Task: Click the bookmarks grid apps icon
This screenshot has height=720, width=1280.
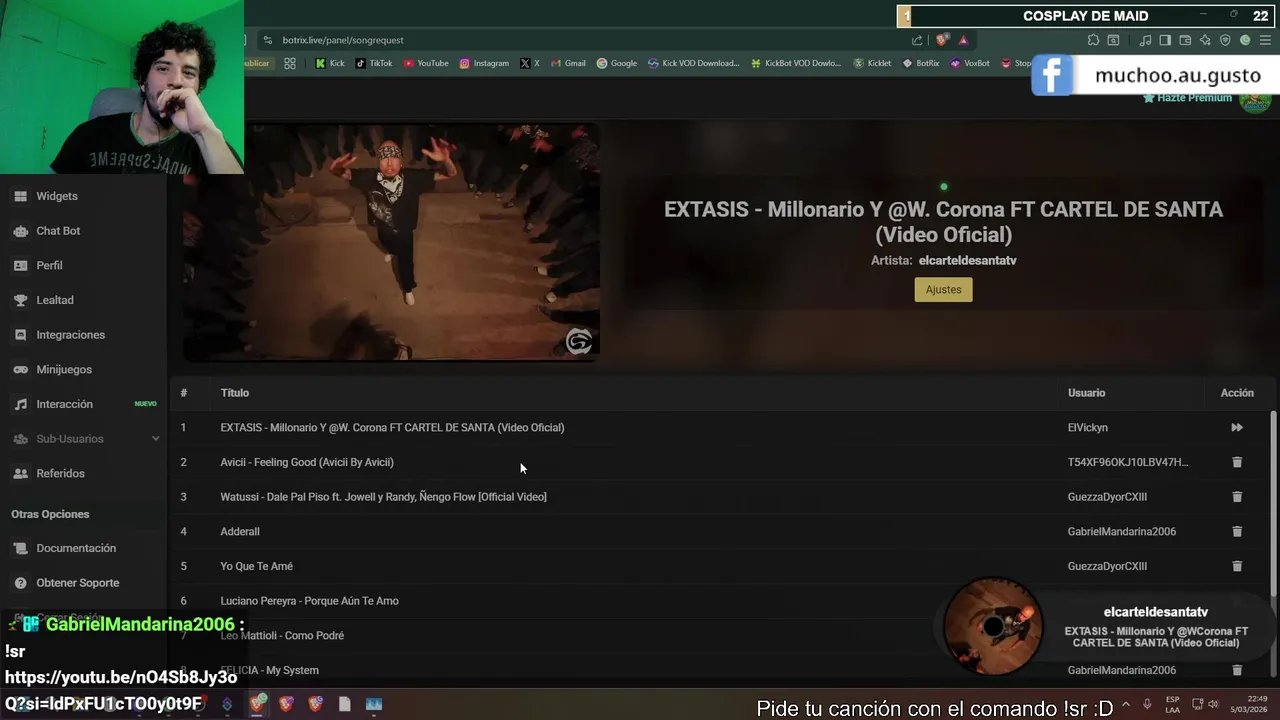Action: click(290, 63)
